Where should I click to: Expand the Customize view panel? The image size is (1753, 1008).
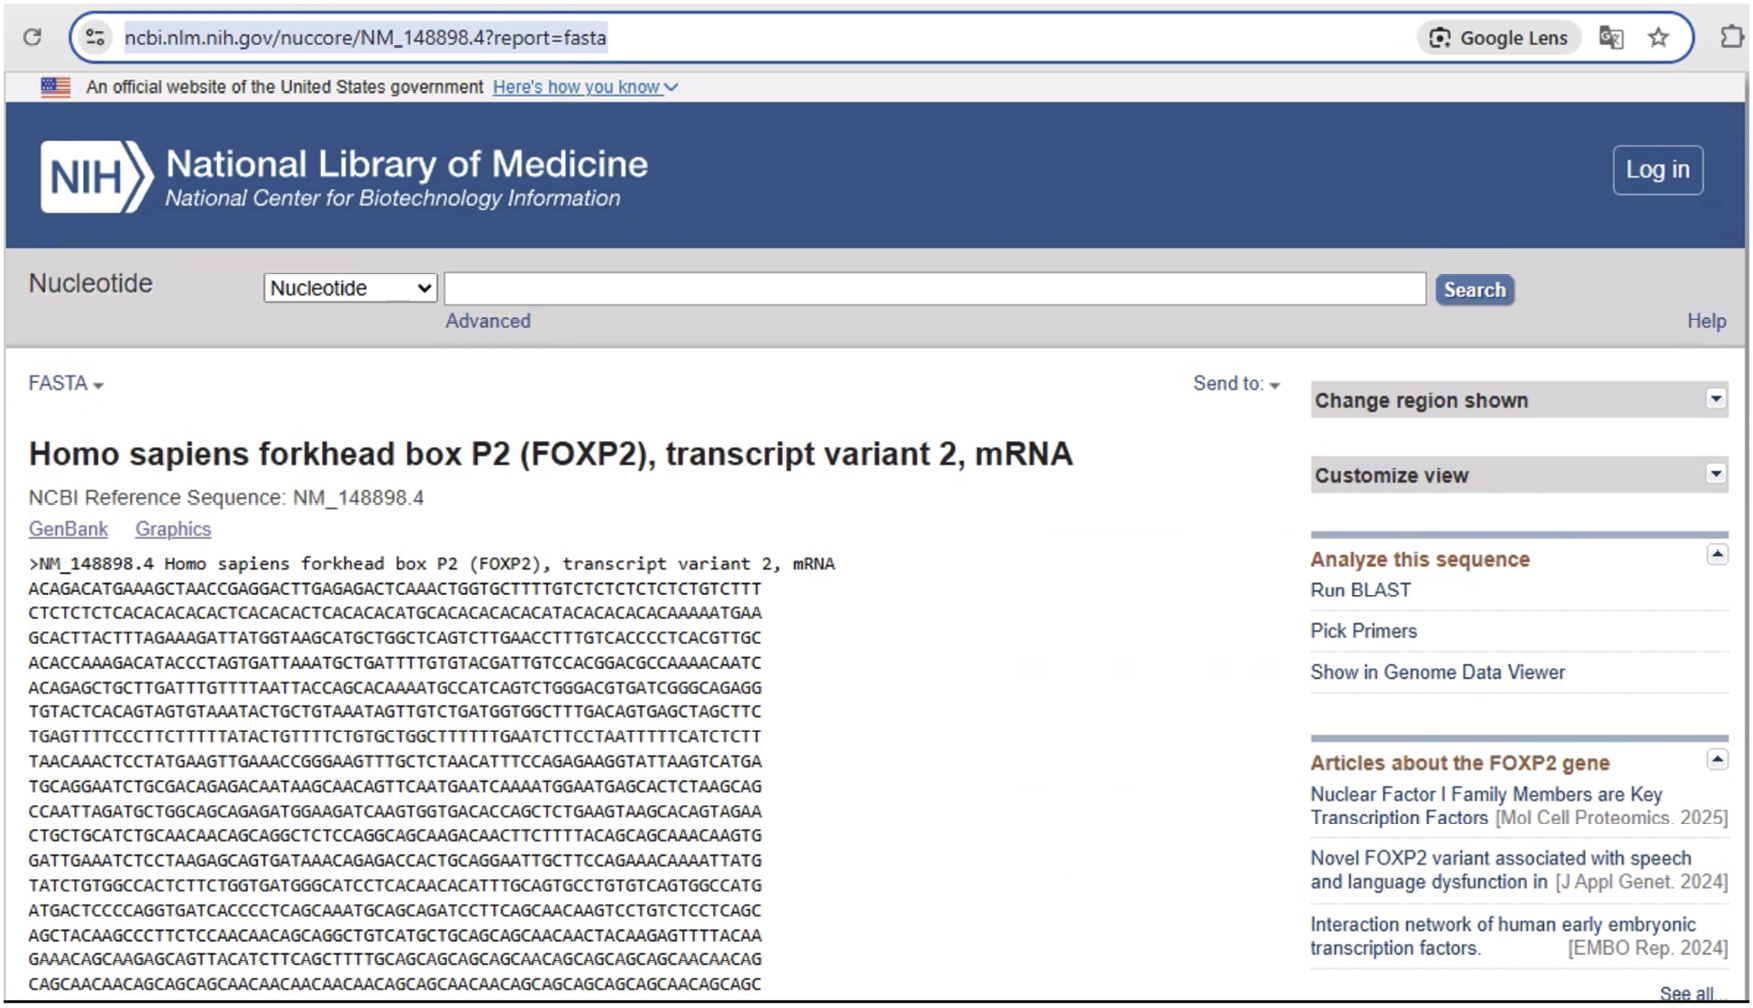pos(1715,475)
